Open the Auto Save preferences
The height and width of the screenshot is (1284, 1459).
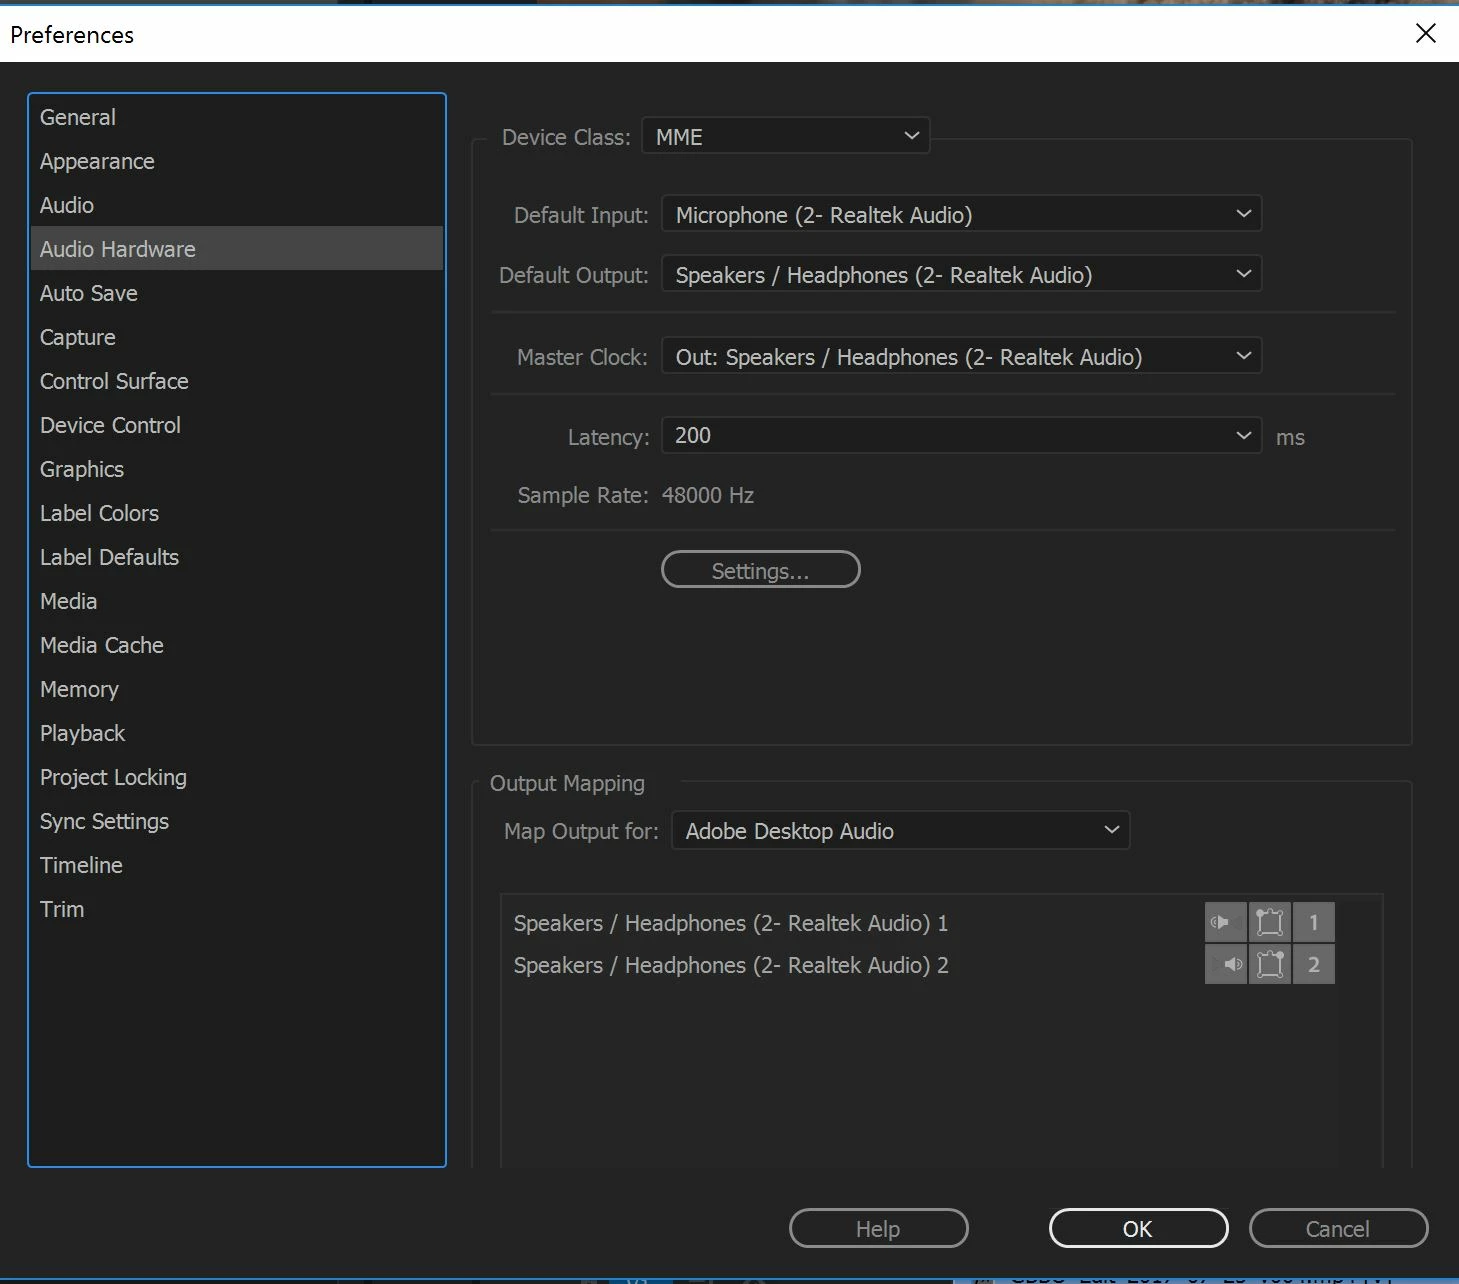click(236, 293)
